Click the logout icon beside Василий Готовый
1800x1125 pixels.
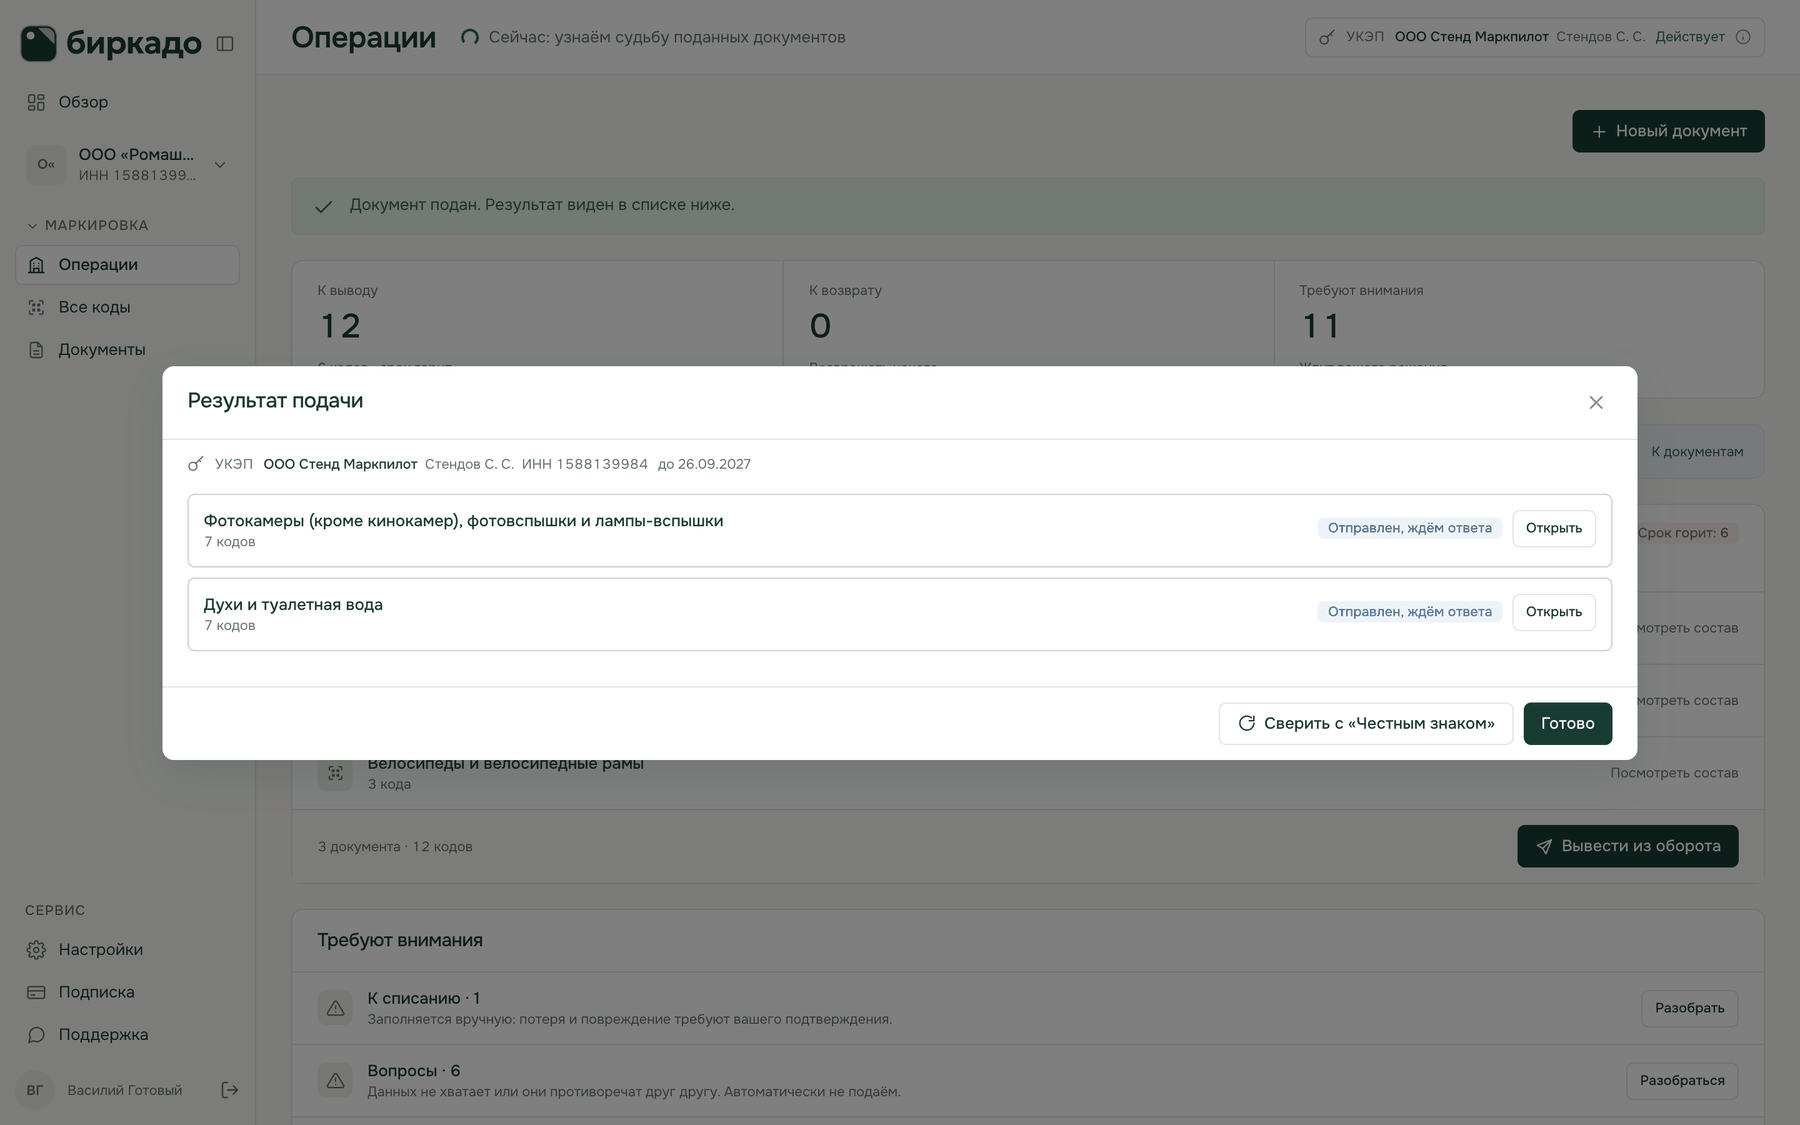point(229,1090)
